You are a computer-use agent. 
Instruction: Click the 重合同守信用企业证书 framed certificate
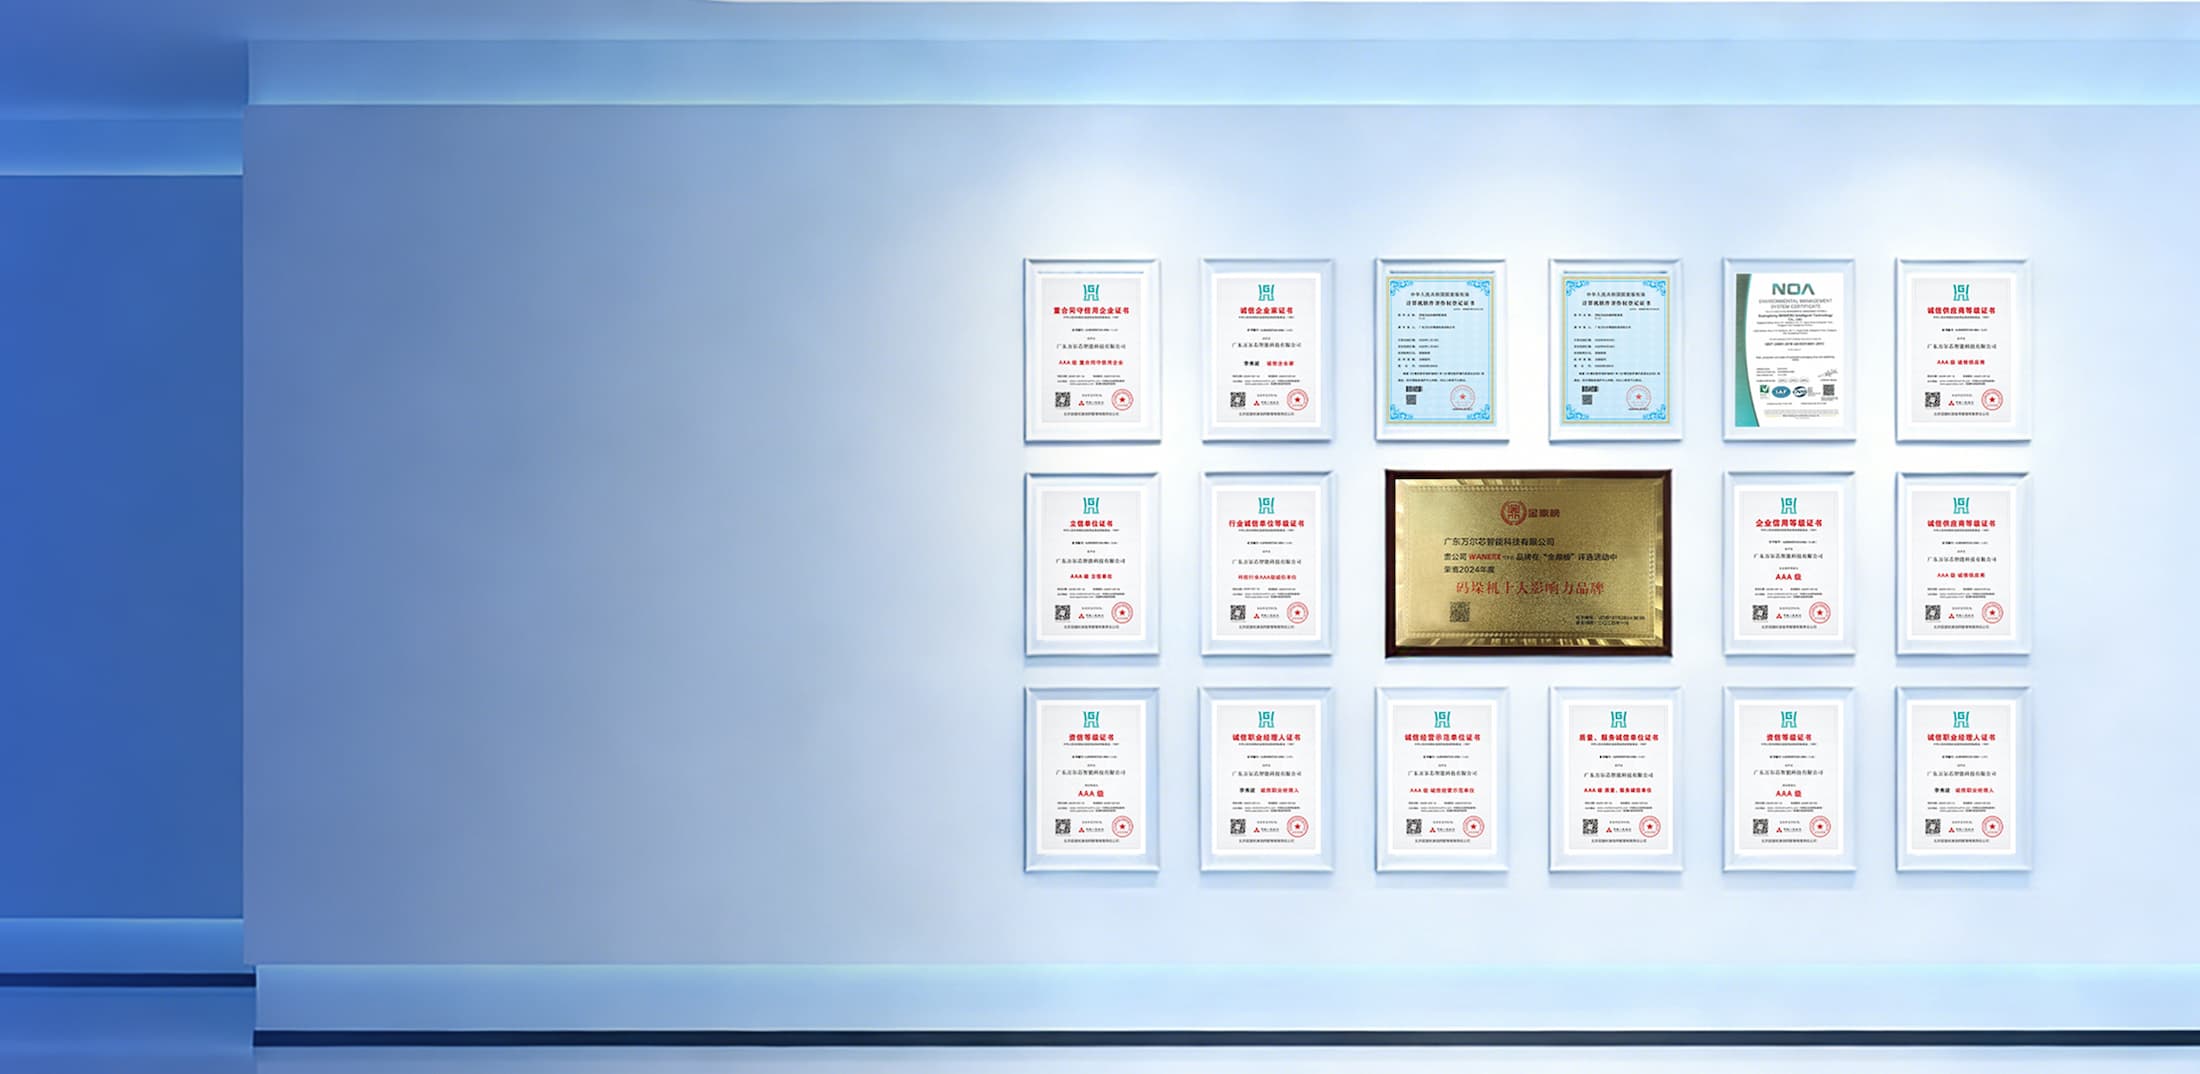1092,350
